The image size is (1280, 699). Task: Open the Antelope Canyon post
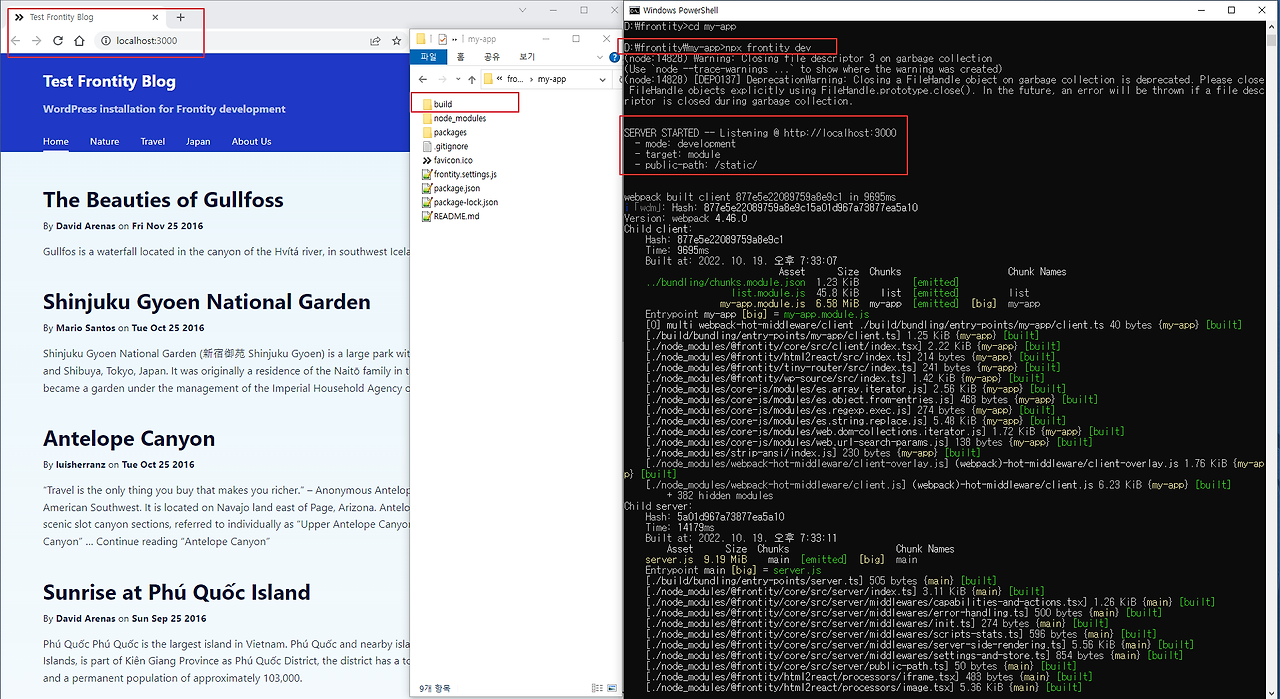(129, 439)
